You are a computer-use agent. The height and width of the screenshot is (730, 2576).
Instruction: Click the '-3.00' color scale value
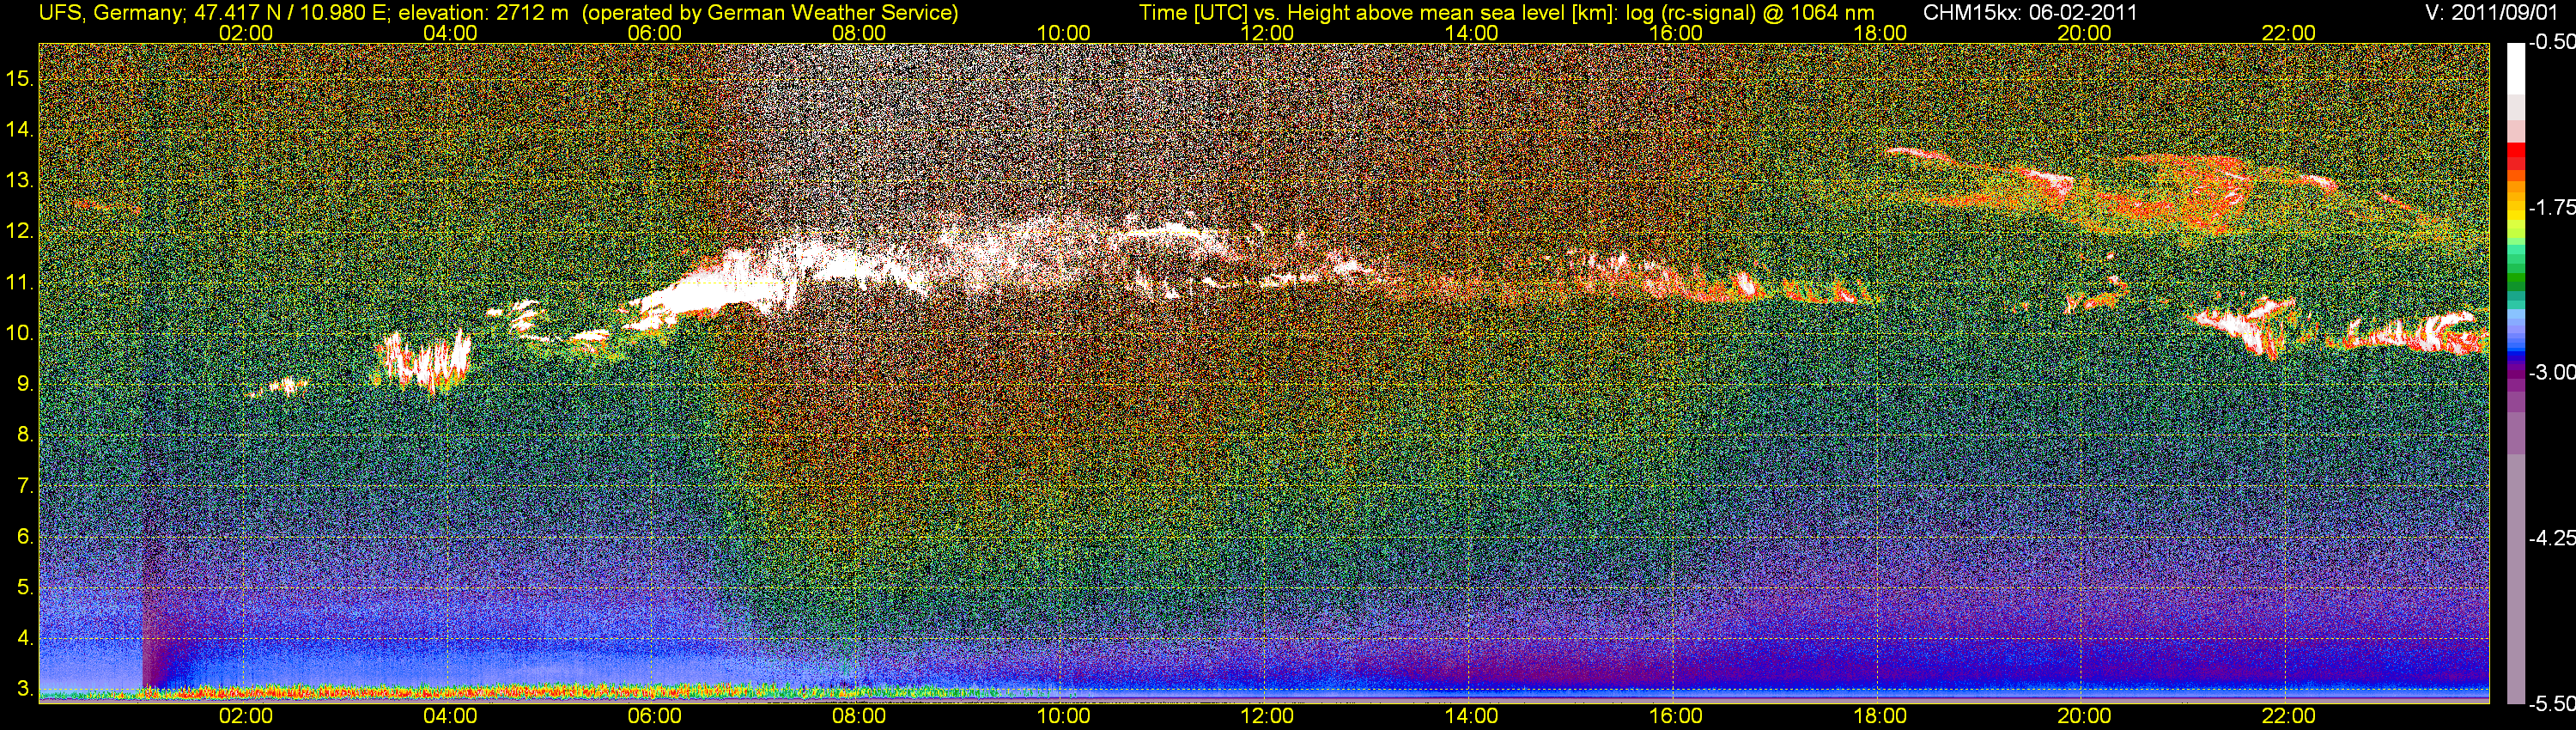[2551, 372]
